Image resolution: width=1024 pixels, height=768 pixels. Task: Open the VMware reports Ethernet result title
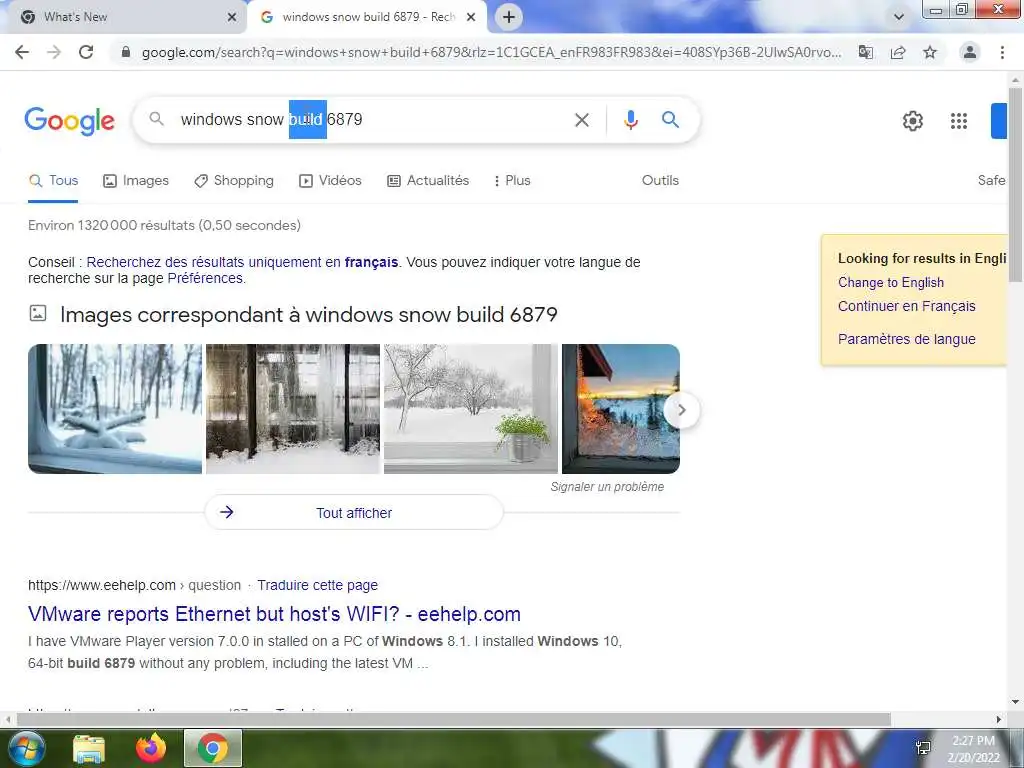tap(274, 615)
